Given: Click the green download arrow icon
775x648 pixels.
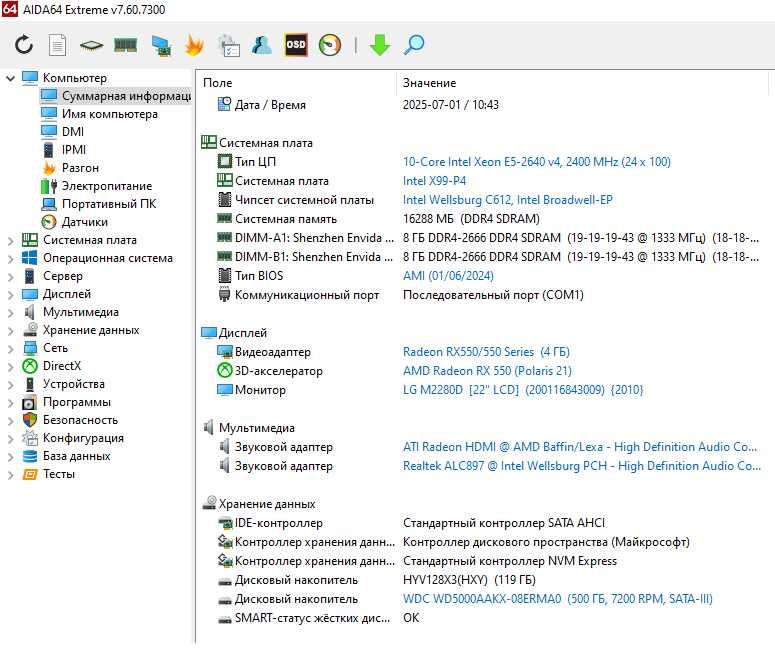Looking at the screenshot, I should 380,45.
